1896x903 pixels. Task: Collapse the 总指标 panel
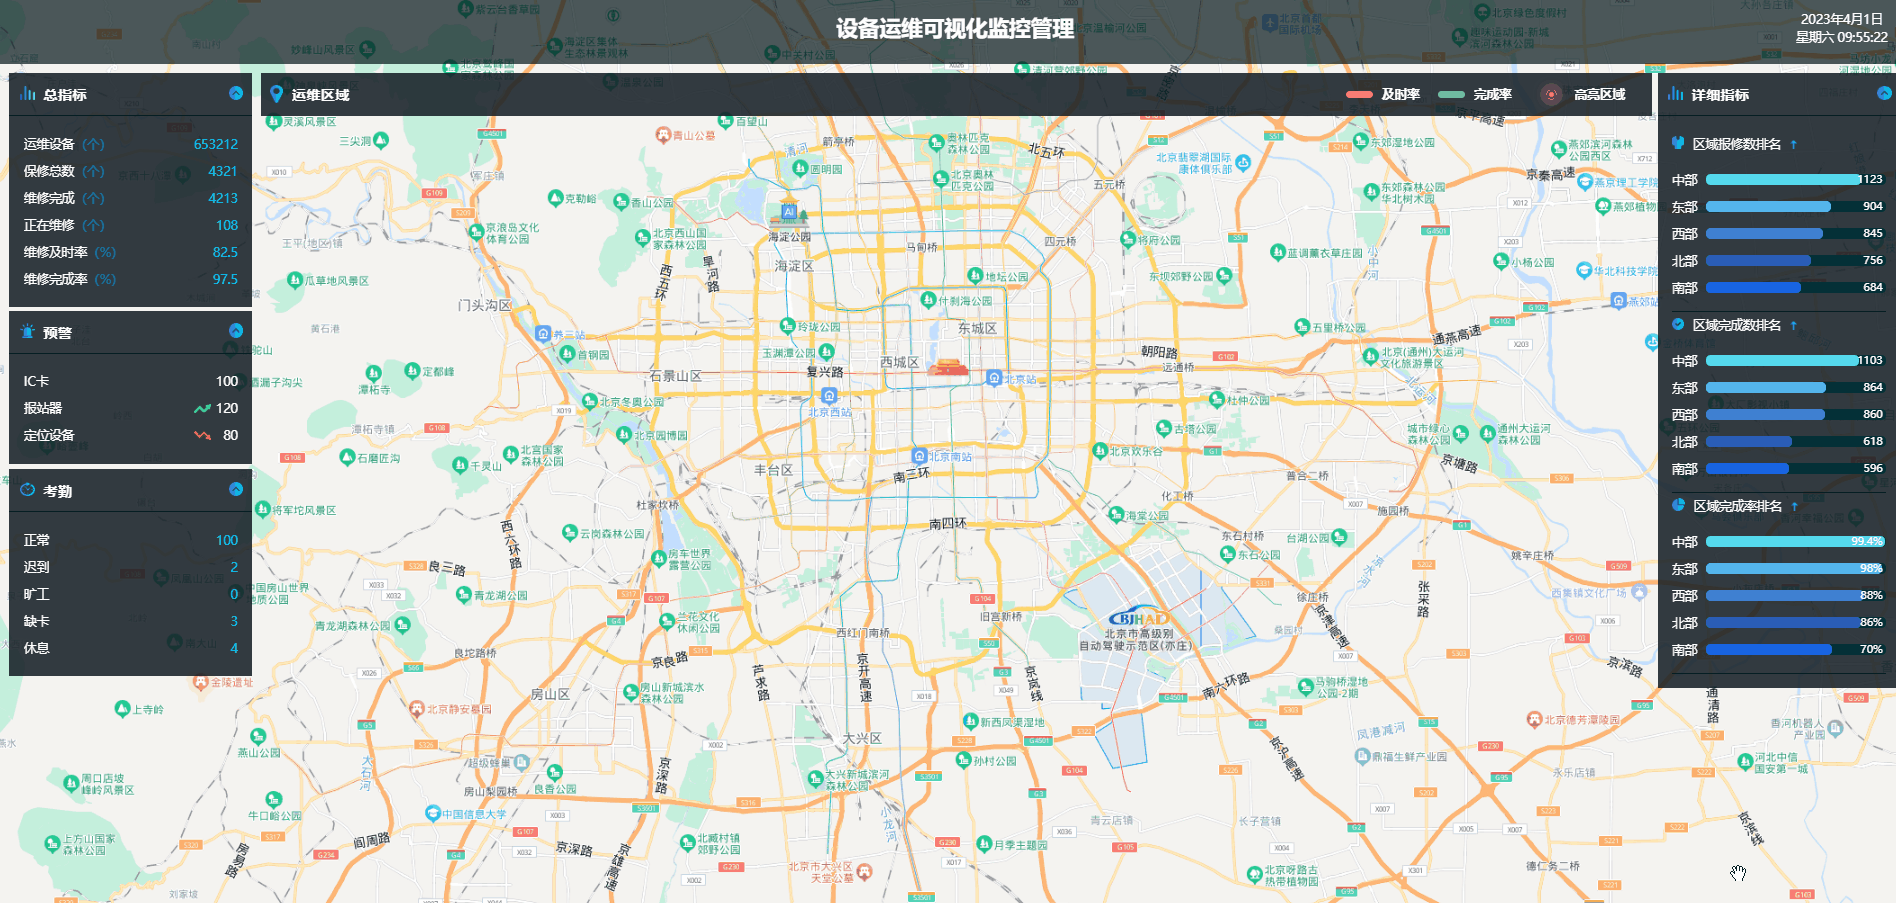tap(236, 93)
